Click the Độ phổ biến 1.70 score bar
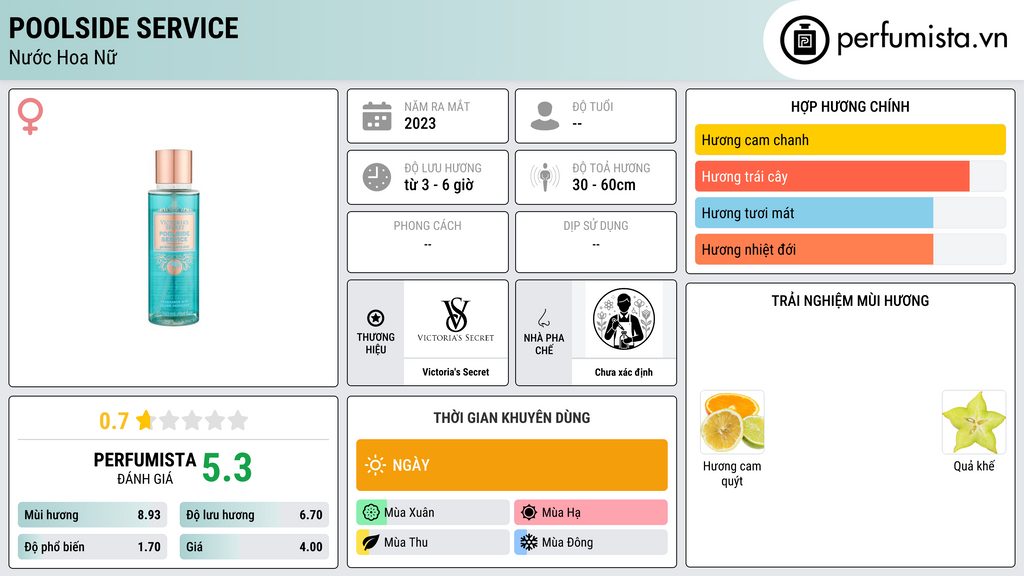 click(x=93, y=547)
